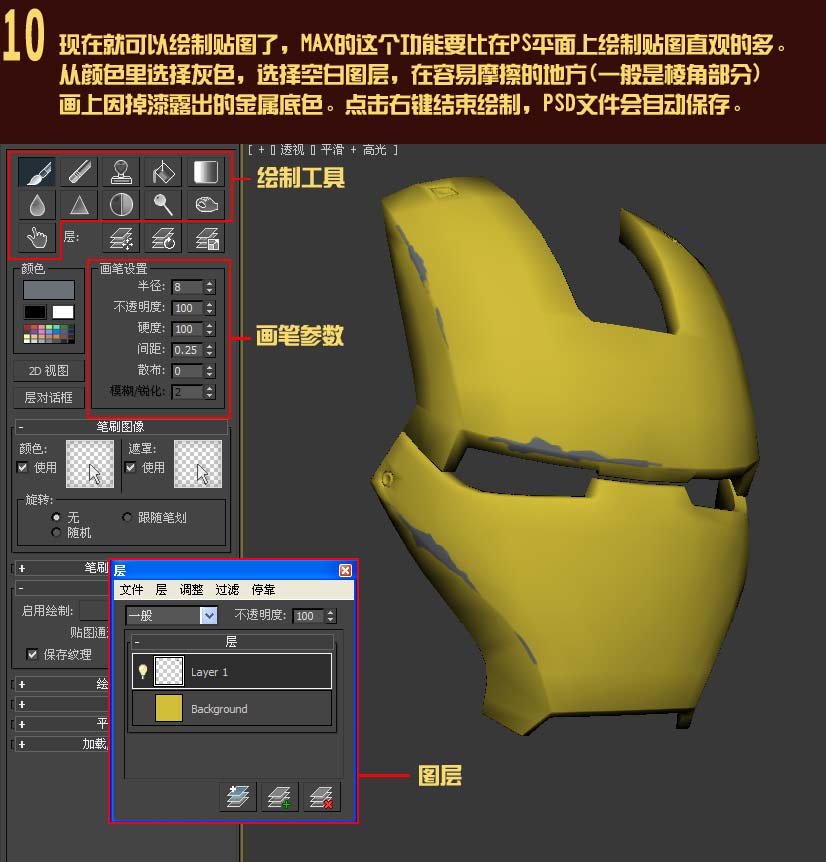Screen dimensions: 826x862
Task: Open the 调整 menu in layer dialog
Action: 190,589
